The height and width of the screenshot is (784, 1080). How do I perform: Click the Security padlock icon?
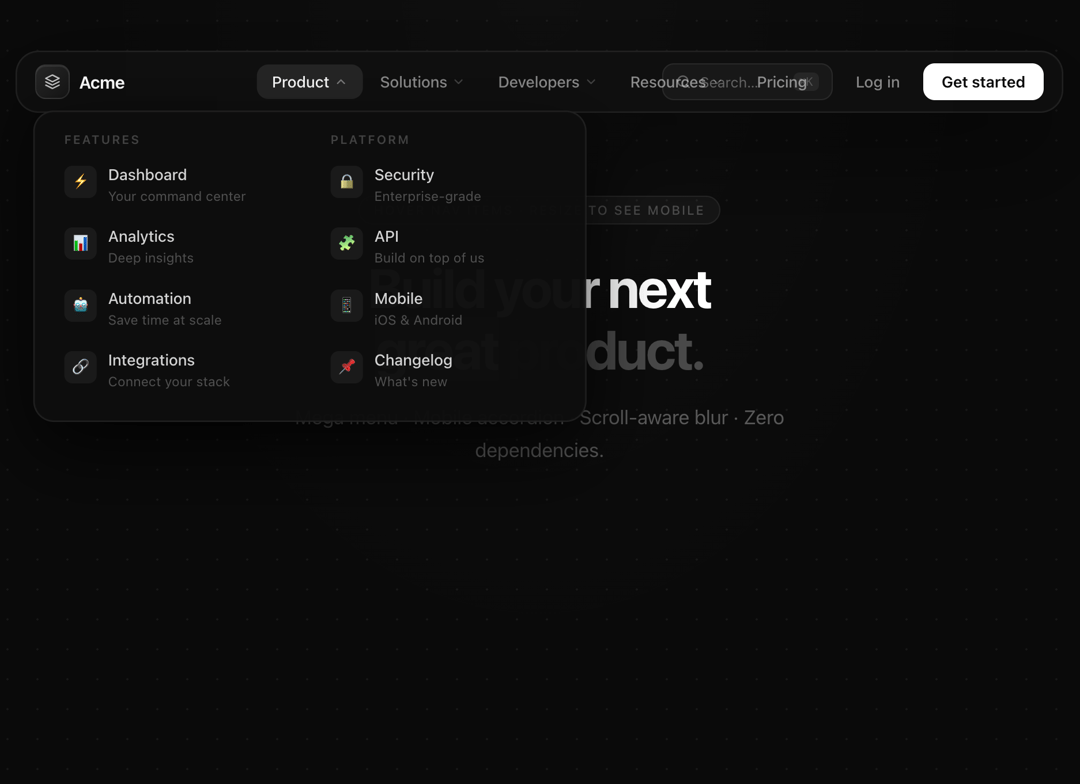tap(346, 182)
